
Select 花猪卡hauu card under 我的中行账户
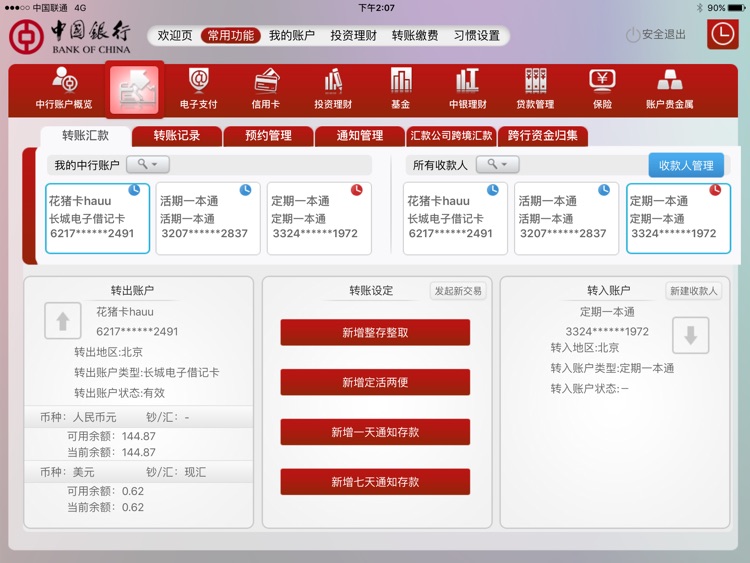[98, 218]
